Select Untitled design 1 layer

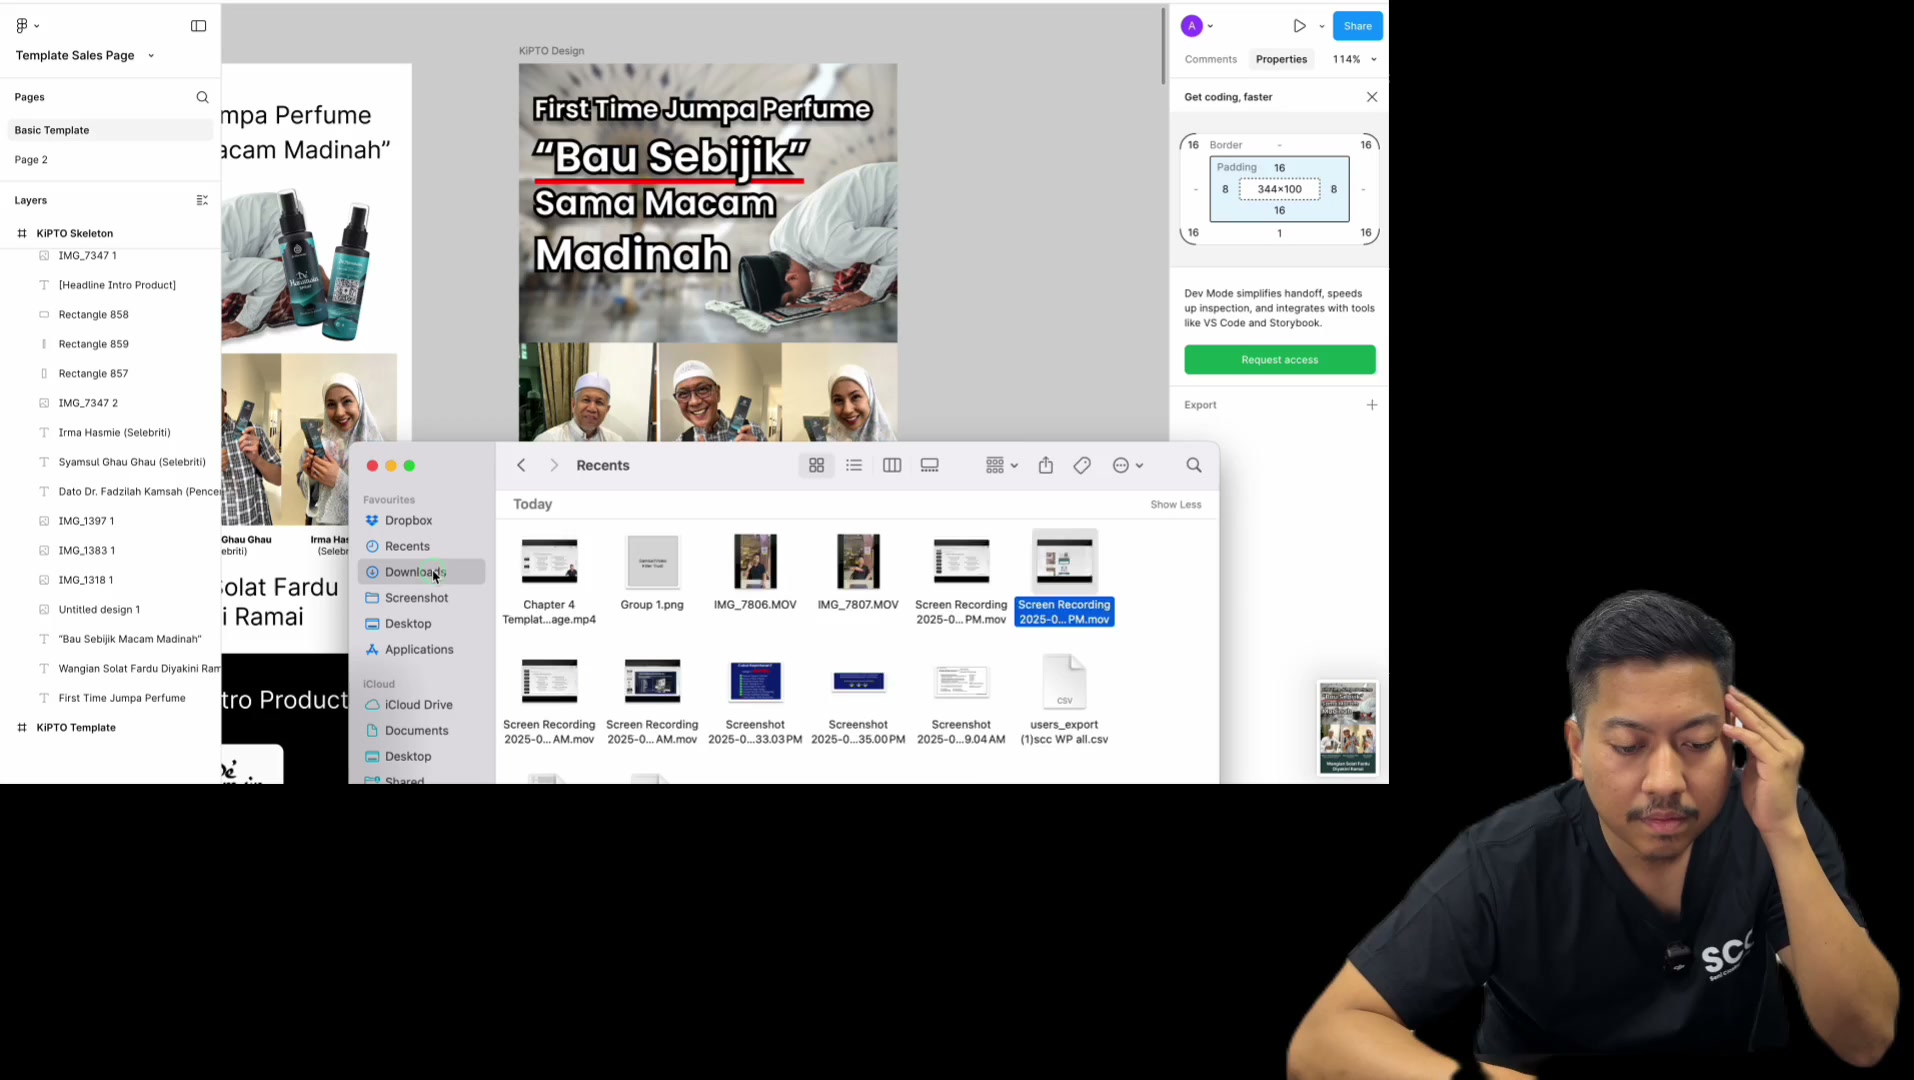click(x=110, y=609)
